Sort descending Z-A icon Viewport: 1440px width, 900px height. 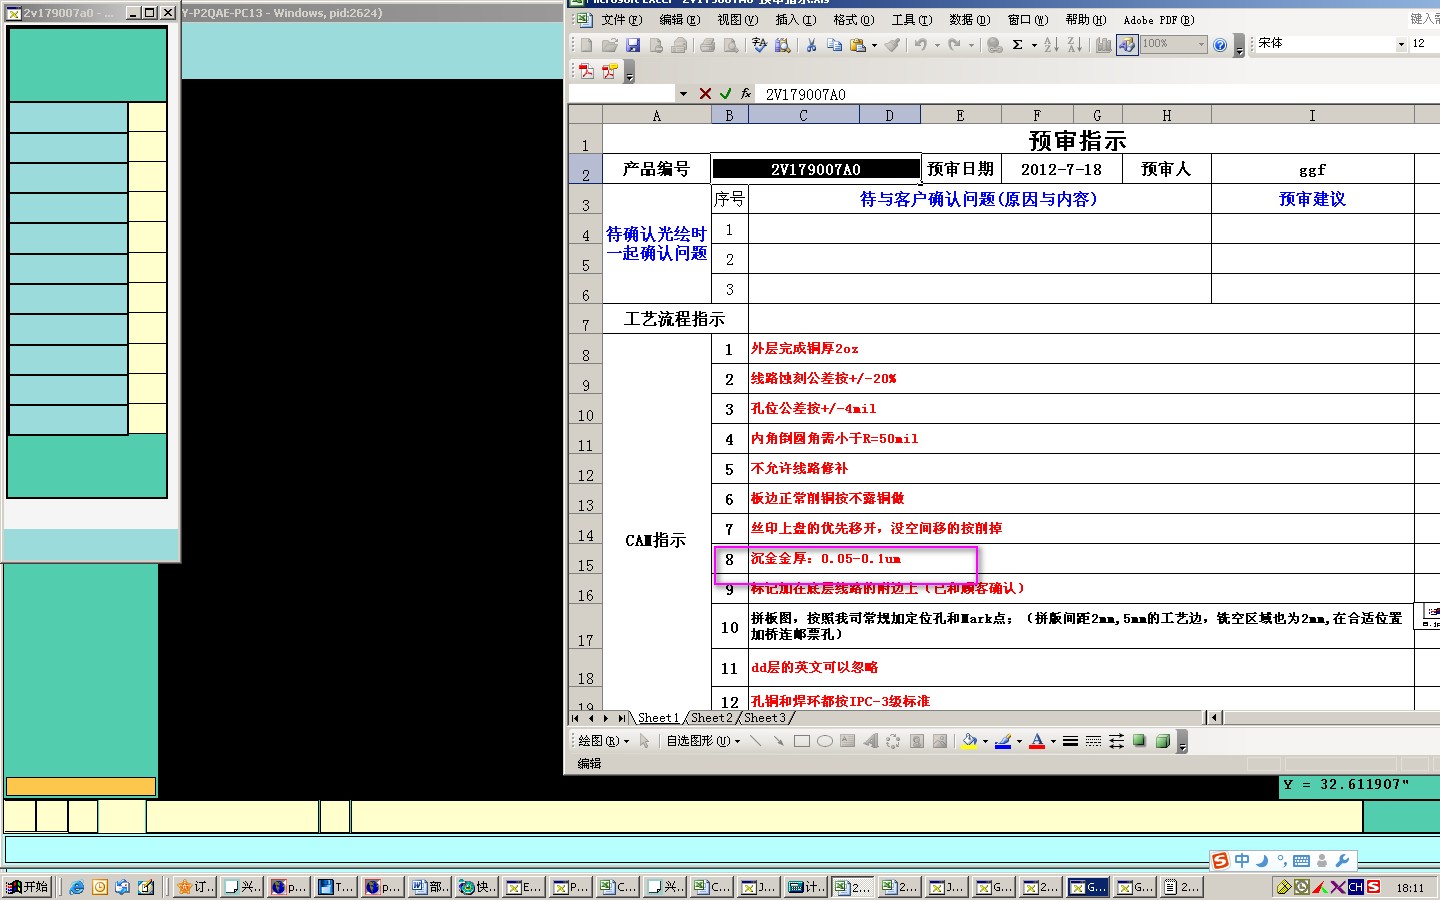pos(1074,45)
